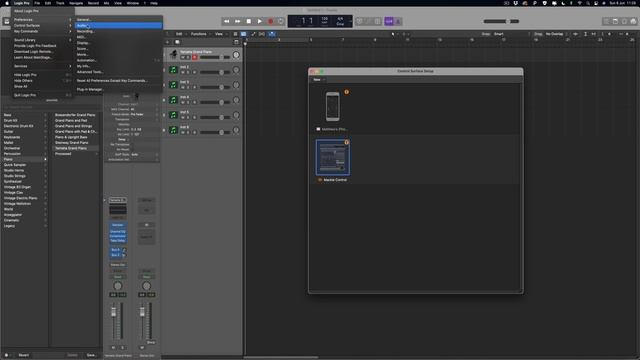Viewport: 640px width, 360px height.
Task: Expand the Key Commands submenu
Action: (x=42, y=31)
